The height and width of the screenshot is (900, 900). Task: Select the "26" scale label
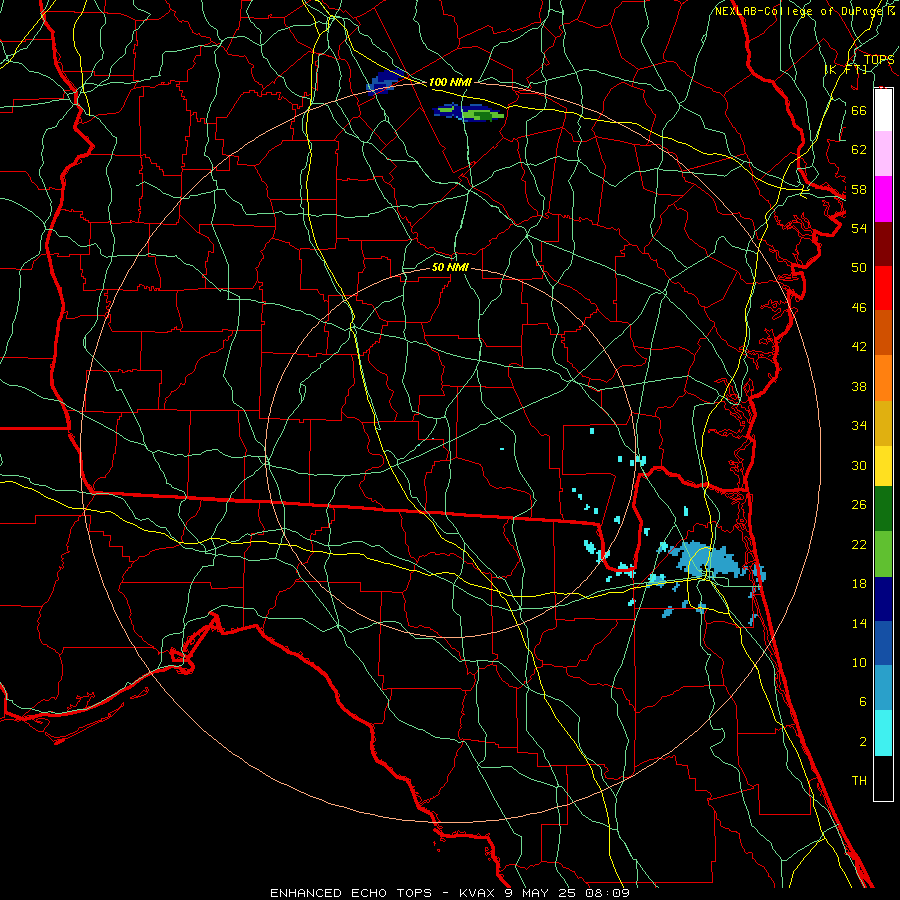pyautogui.click(x=859, y=505)
